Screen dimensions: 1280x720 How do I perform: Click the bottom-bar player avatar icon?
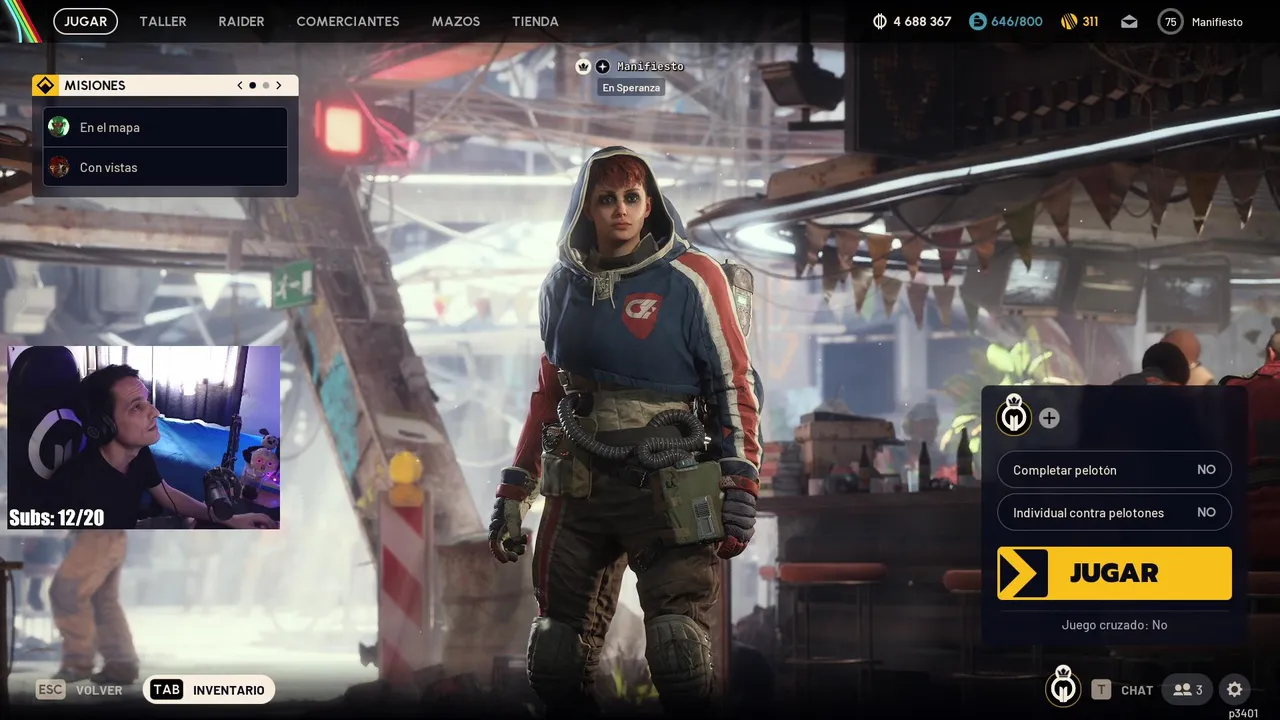click(x=1063, y=687)
